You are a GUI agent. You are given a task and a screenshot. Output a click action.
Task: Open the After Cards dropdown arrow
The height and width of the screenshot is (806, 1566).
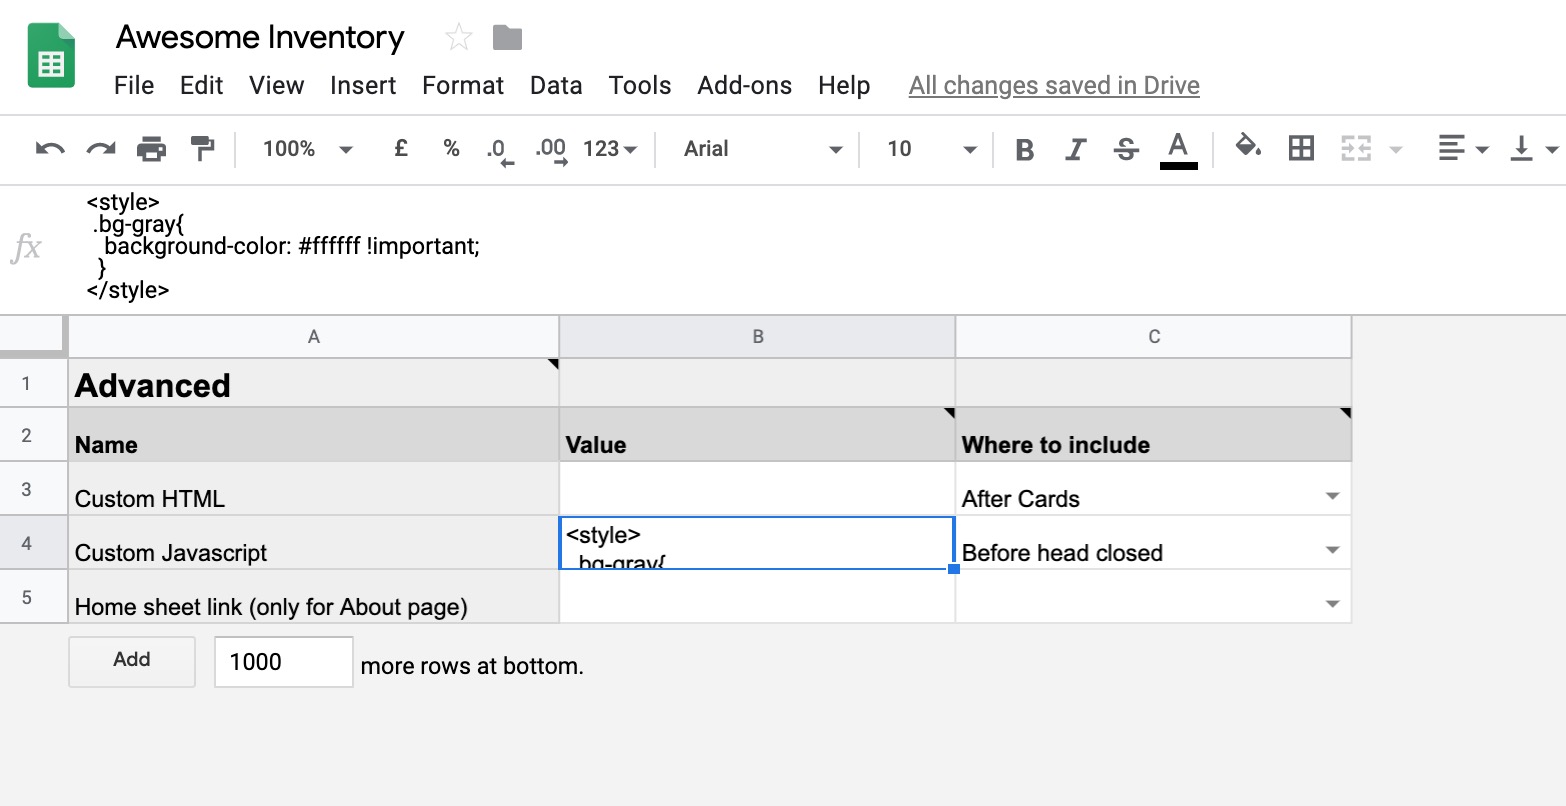(1332, 497)
